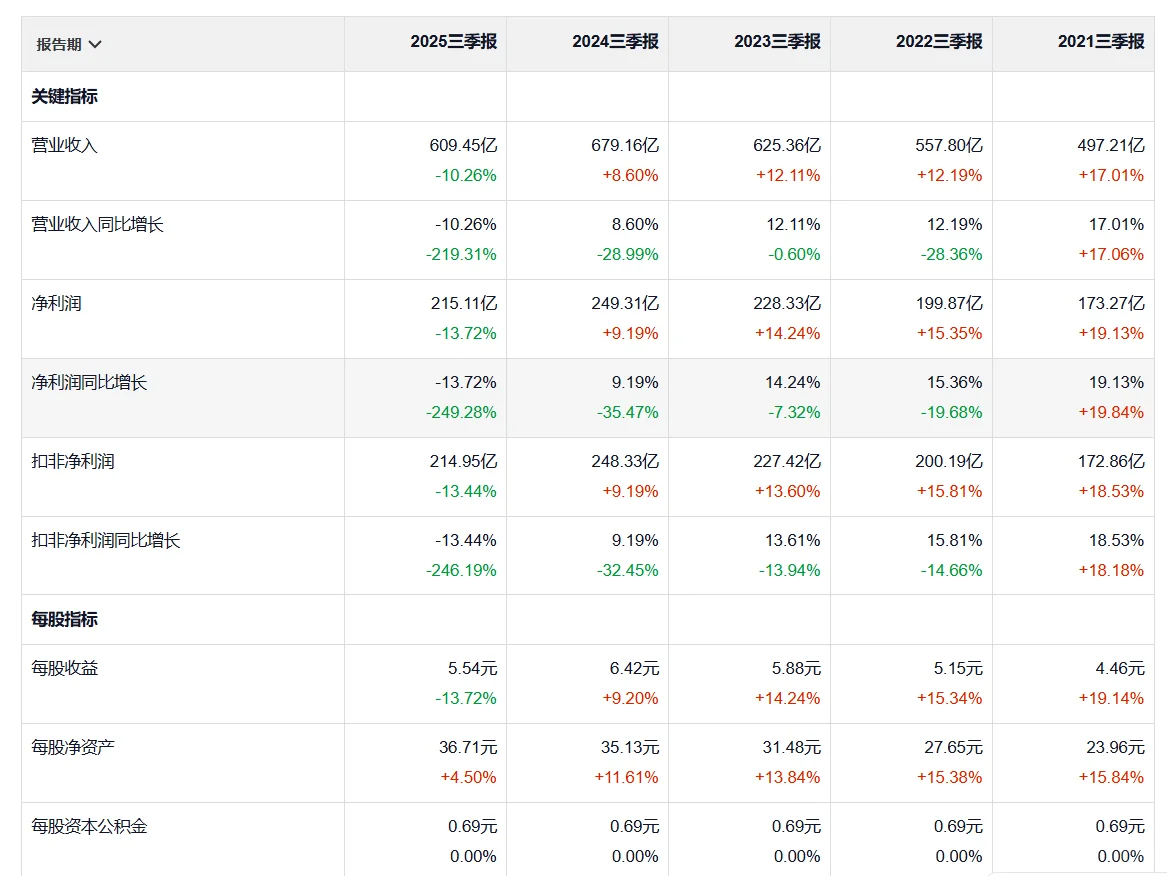The height and width of the screenshot is (876, 1167).
Task: Select the 5.88元 earnings per share
Action: 796,668
